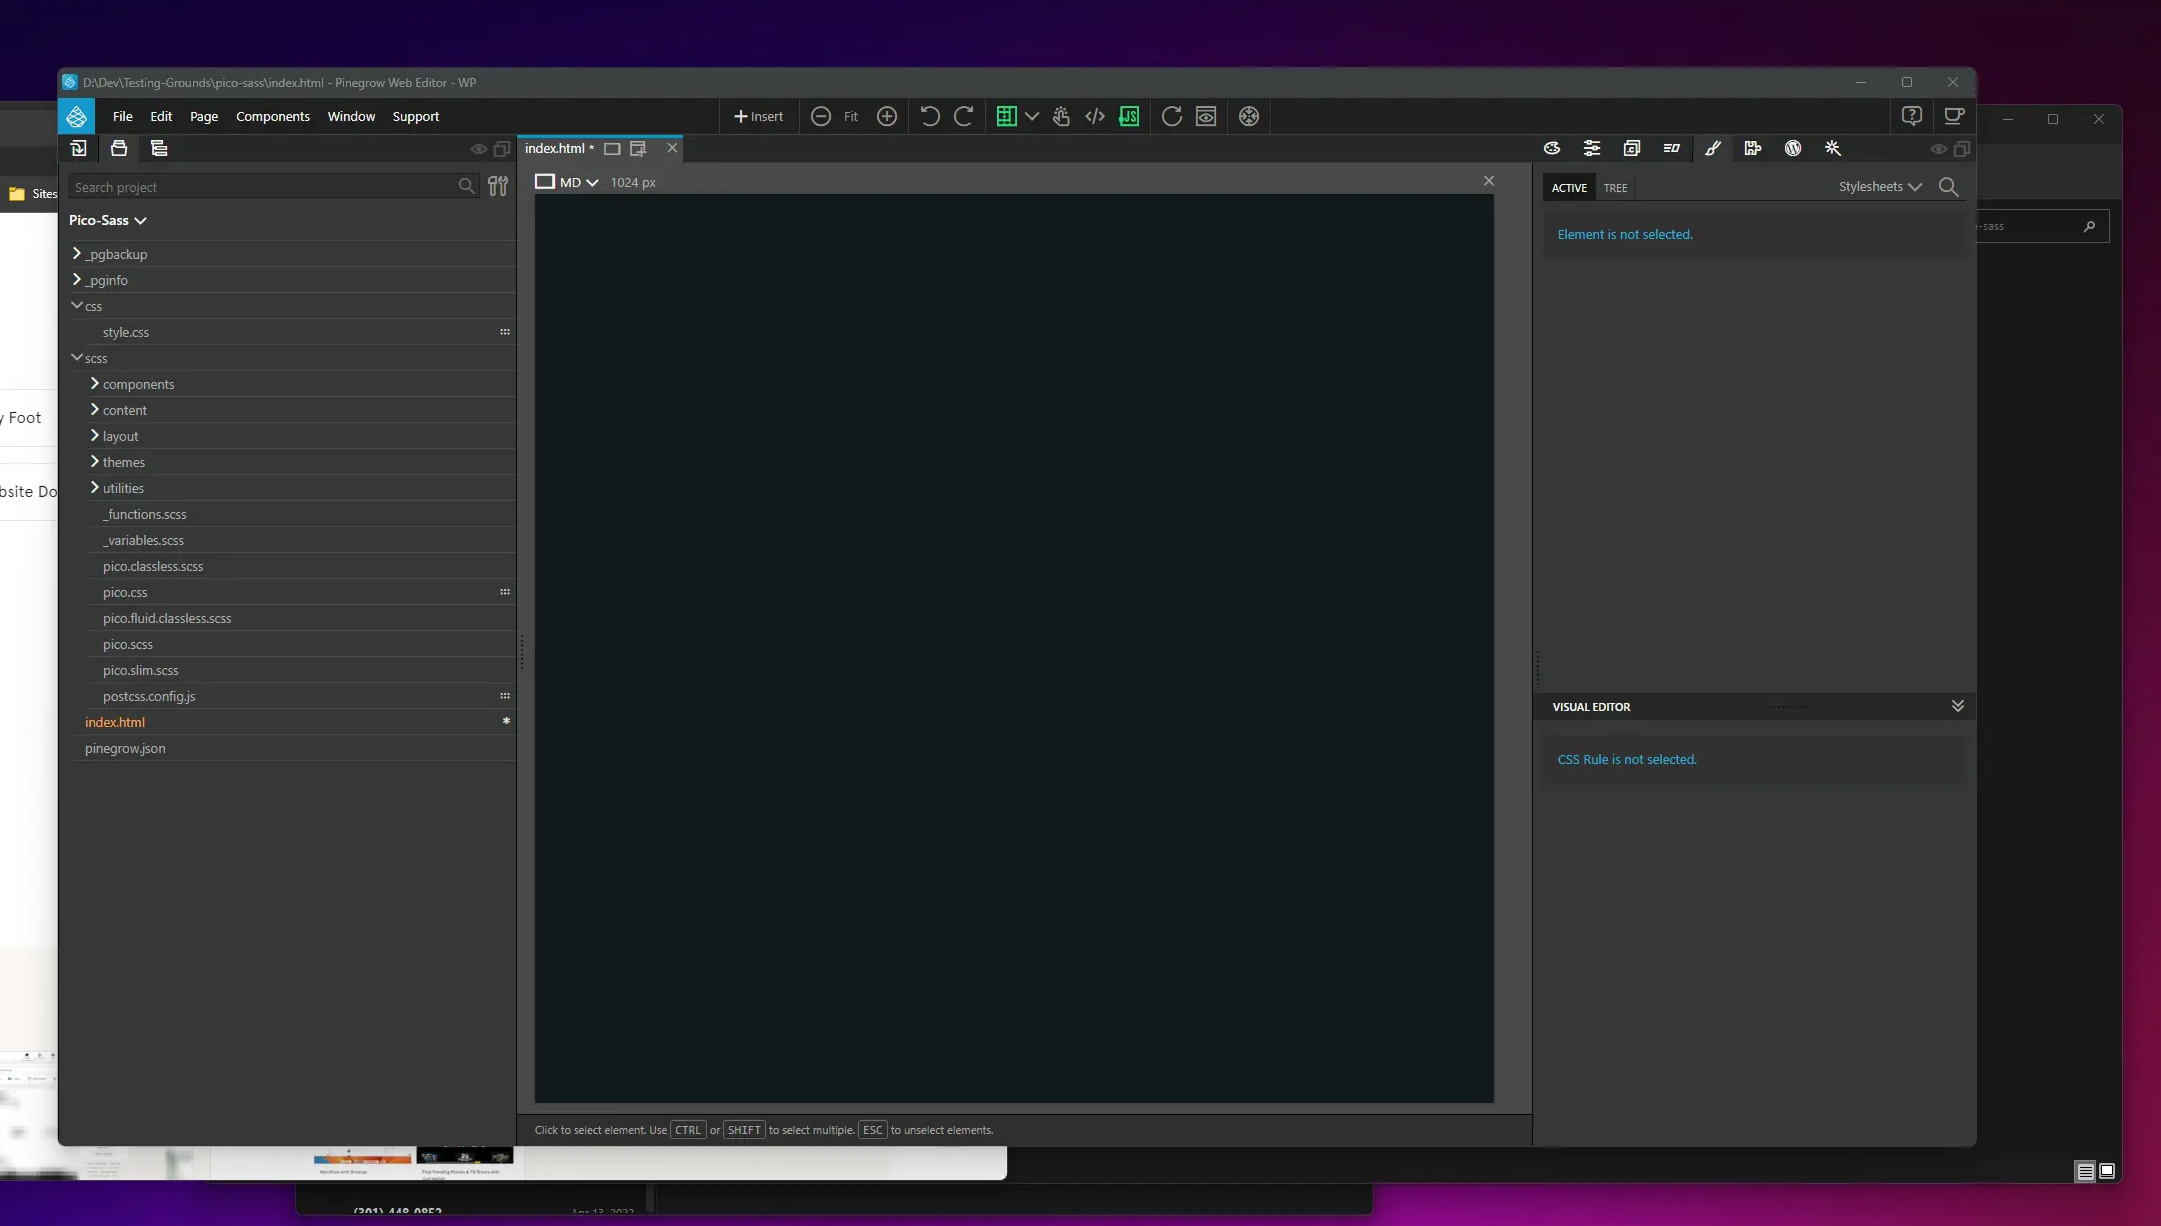Open pico.scss in the project tree
The image size is (2161, 1226).
[x=128, y=644]
